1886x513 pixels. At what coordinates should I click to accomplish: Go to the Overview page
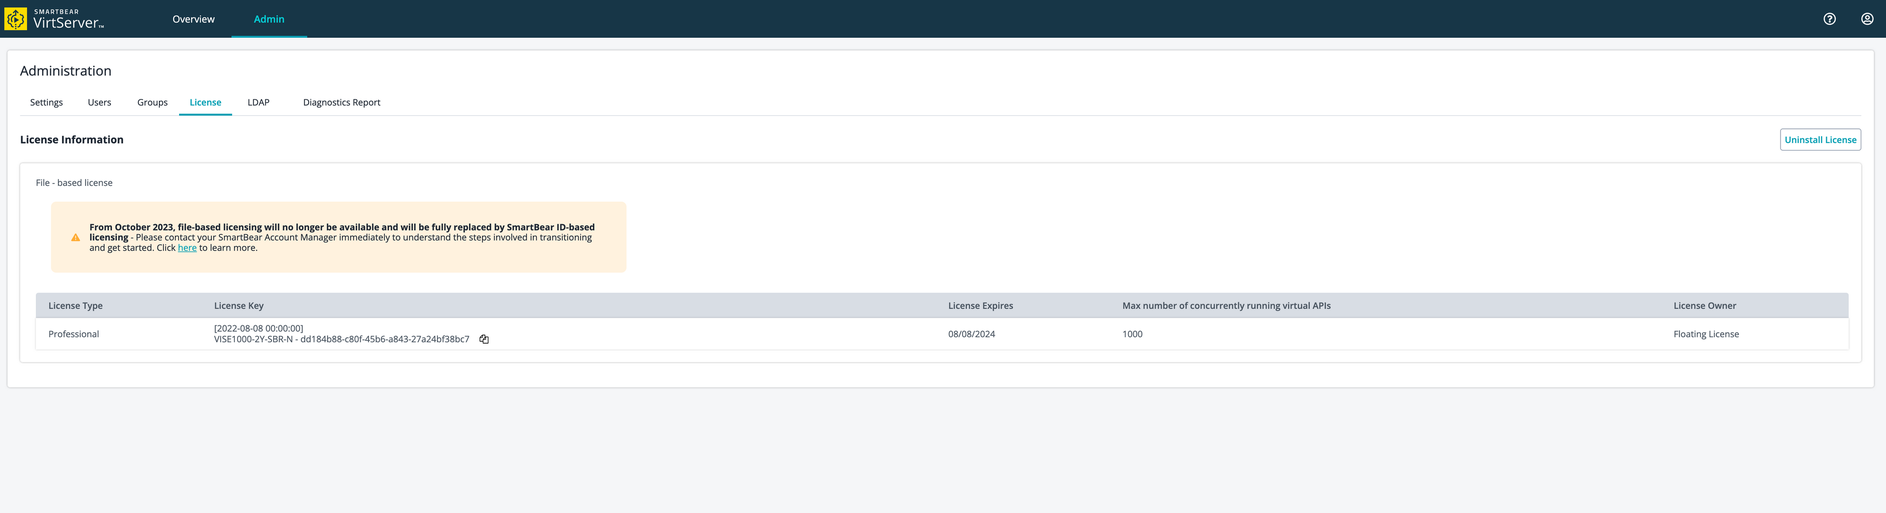coord(193,19)
